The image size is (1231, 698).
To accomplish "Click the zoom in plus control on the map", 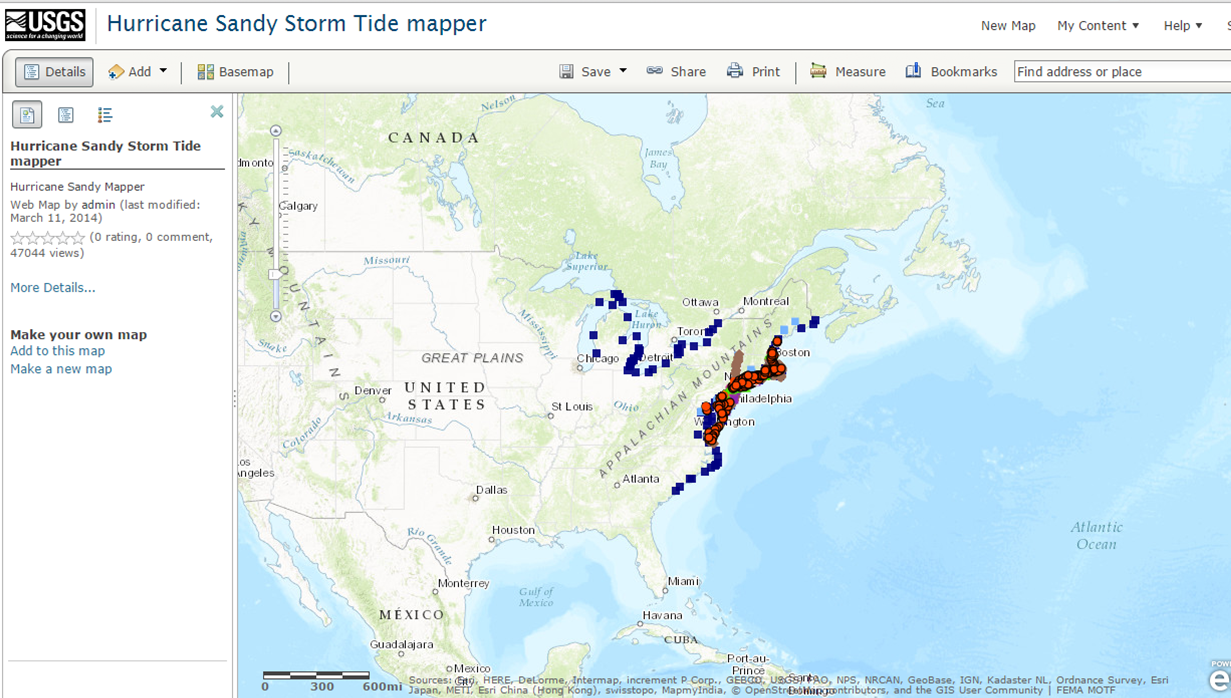I will pos(275,129).
